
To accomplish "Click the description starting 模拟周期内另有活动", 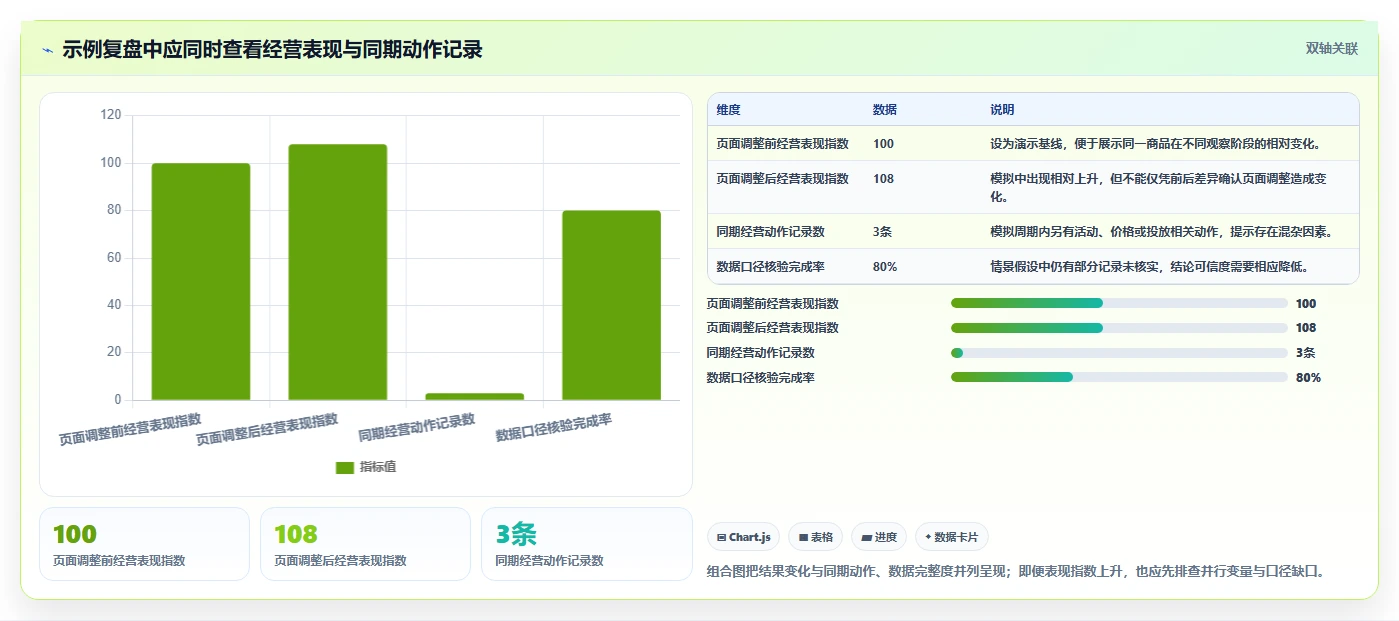I will point(1162,232).
